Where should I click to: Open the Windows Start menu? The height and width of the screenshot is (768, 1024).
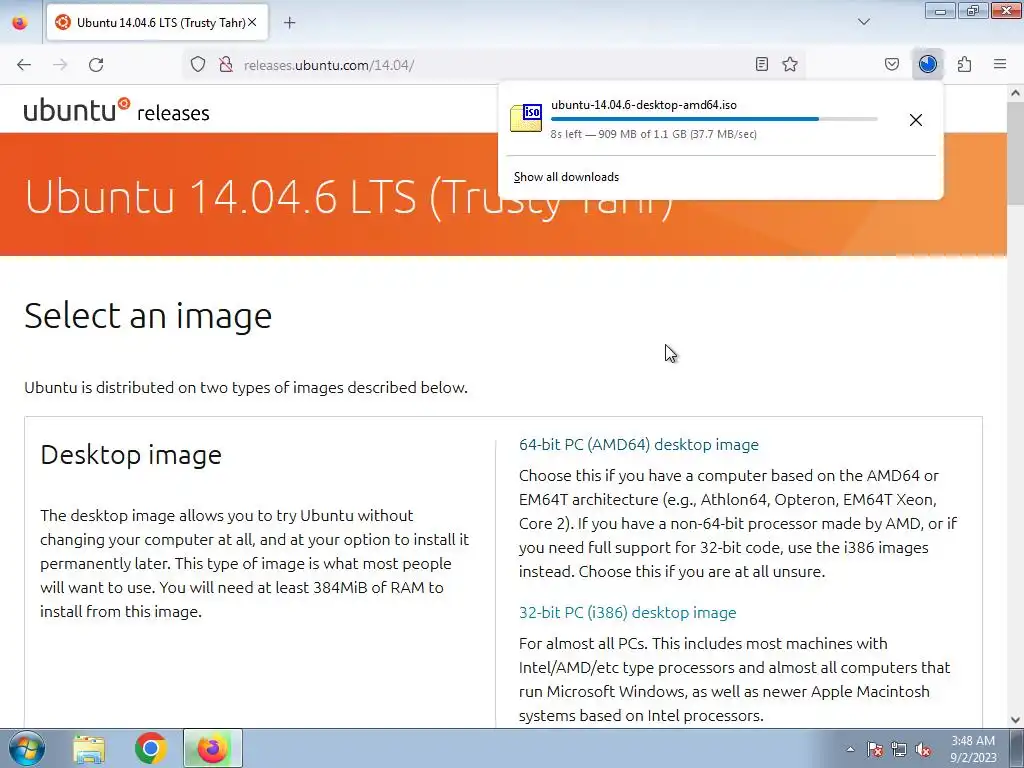click(x=27, y=748)
